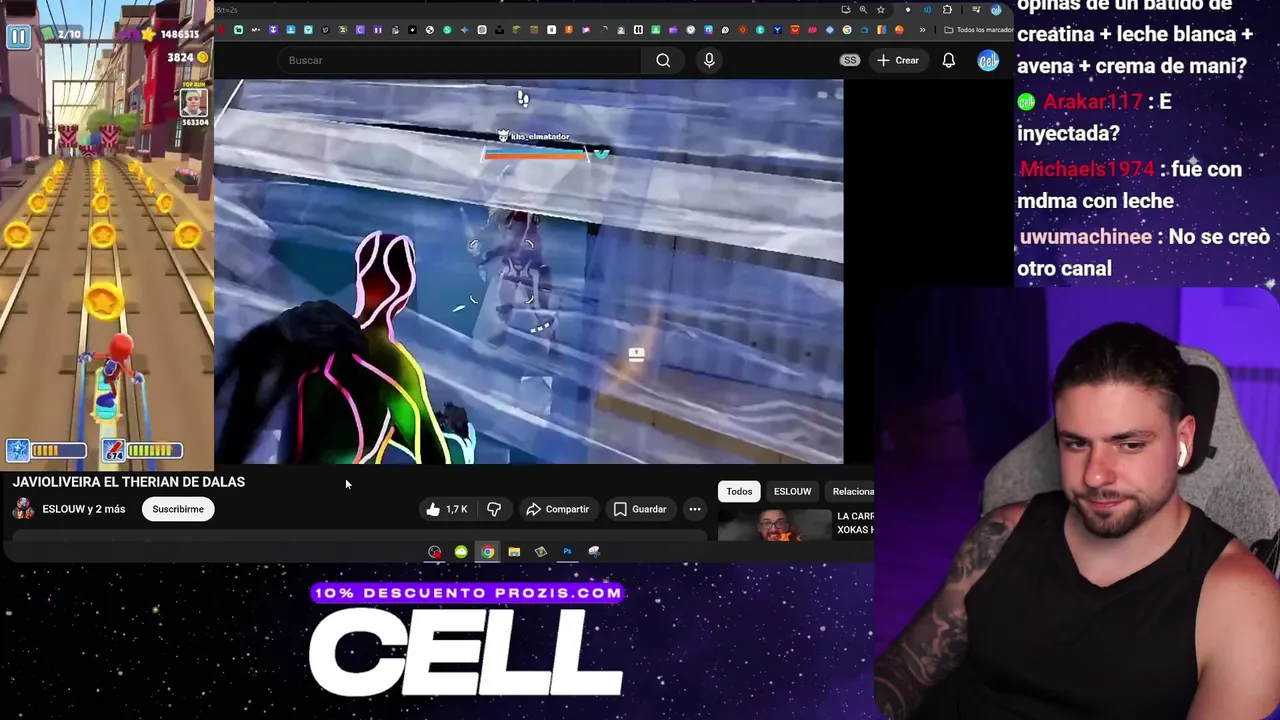Select the Todos filter chip
Viewport: 1280px width, 720px height.
tap(739, 491)
